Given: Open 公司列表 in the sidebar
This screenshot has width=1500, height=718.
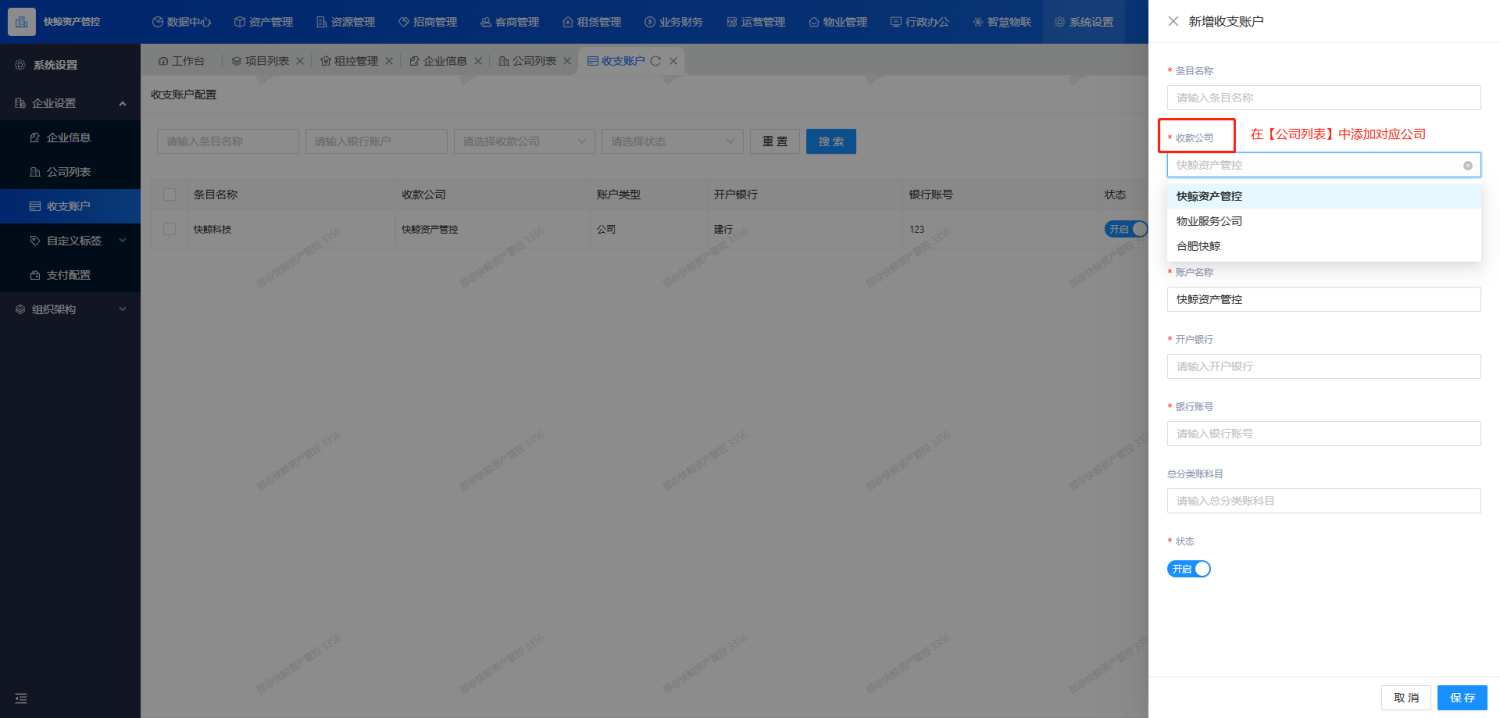Looking at the screenshot, I should [70, 172].
